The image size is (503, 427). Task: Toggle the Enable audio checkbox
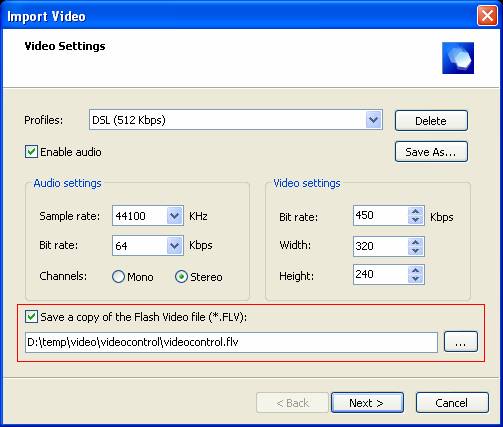coord(31,152)
